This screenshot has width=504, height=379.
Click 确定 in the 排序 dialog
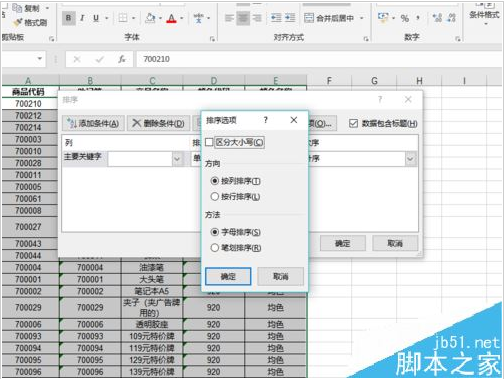point(343,243)
